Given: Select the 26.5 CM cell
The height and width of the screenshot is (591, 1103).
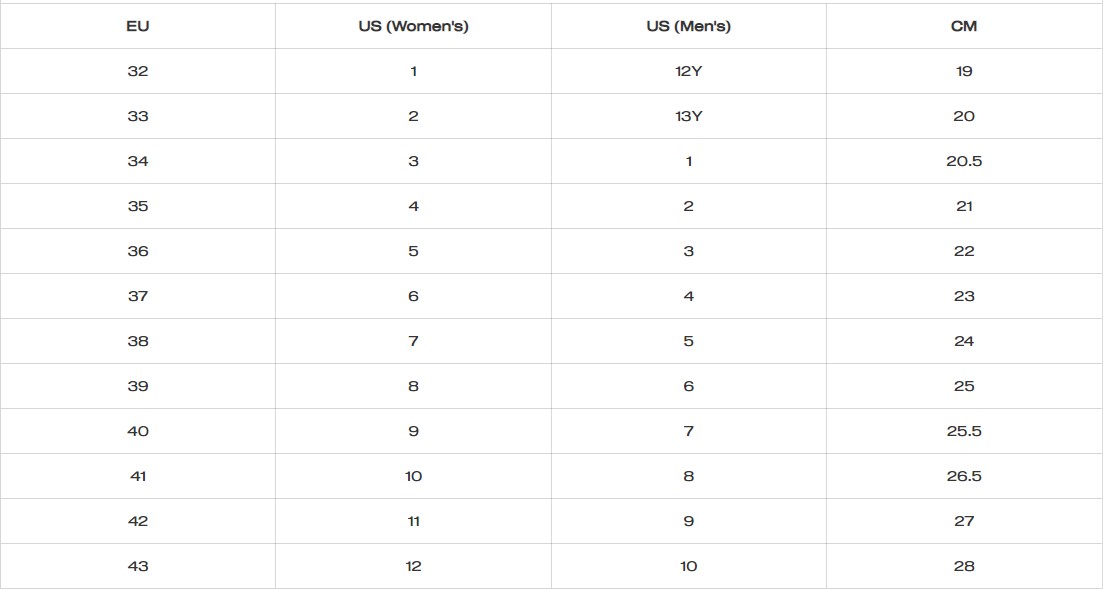Looking at the screenshot, I should point(964,476).
